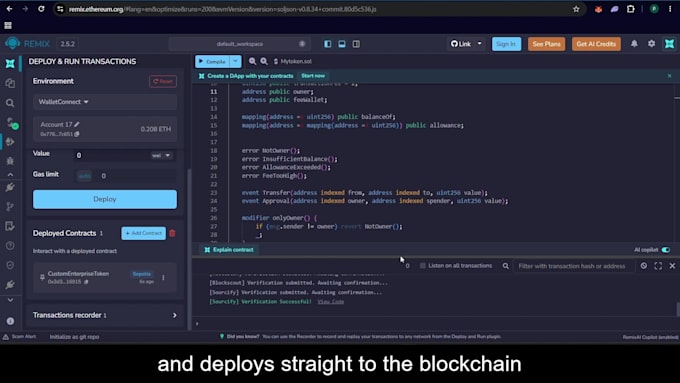Screen dimensions: 680x383
Task: Open the settings gear in top bar
Action: click(651, 44)
